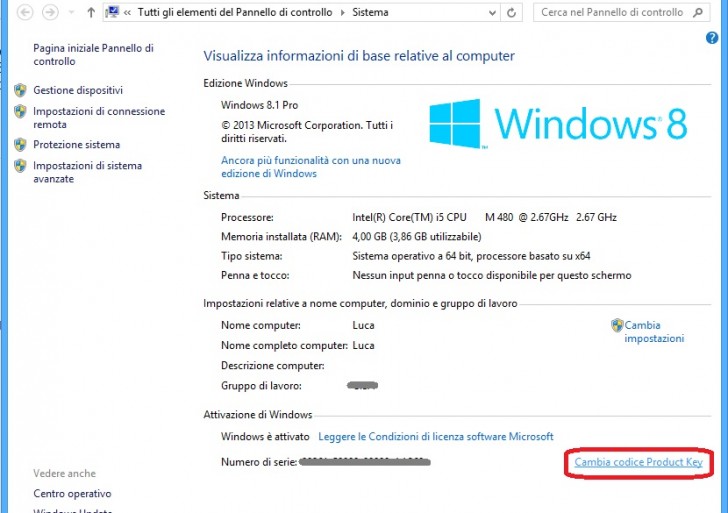
Task: Click the shield icon beside Protezione sistema
Action: (x=20, y=144)
